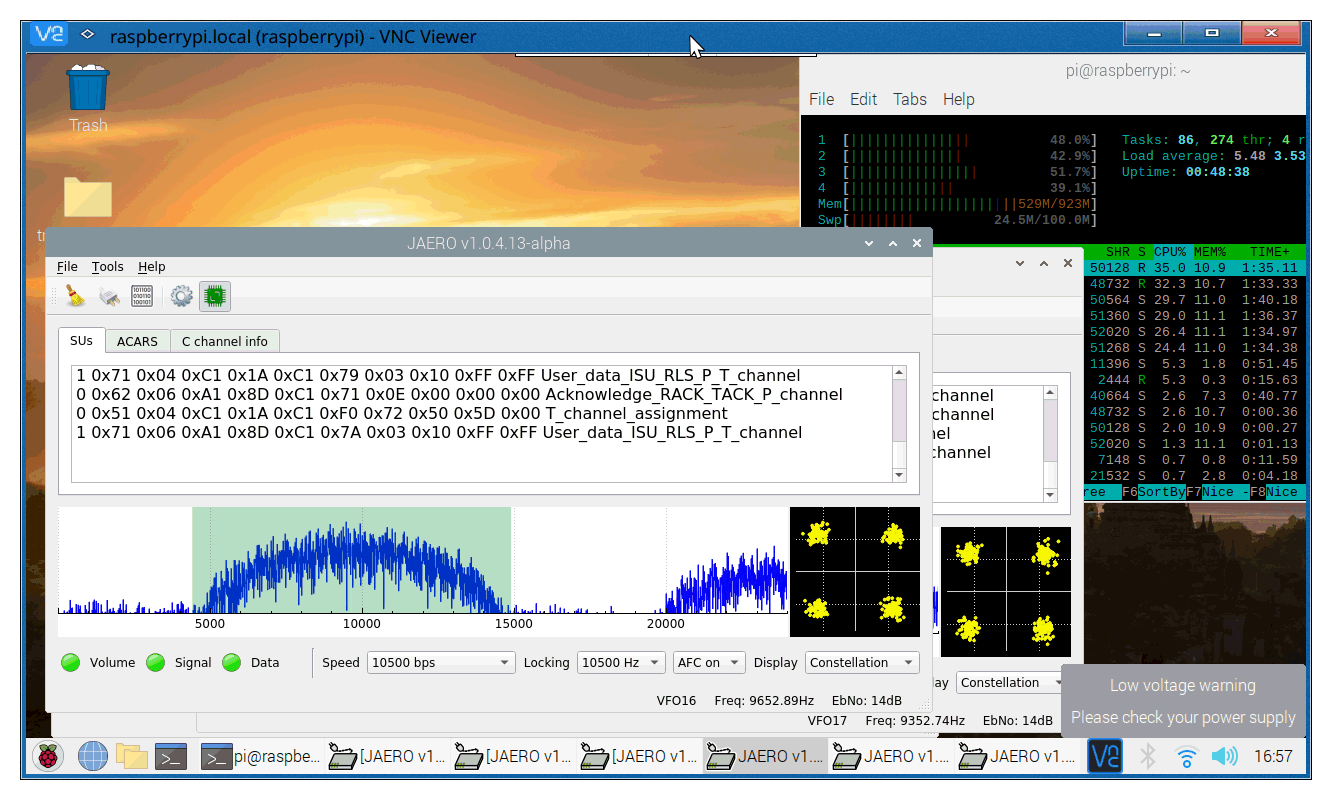
Task: Click the VFO16 status bar label
Action: click(675, 701)
